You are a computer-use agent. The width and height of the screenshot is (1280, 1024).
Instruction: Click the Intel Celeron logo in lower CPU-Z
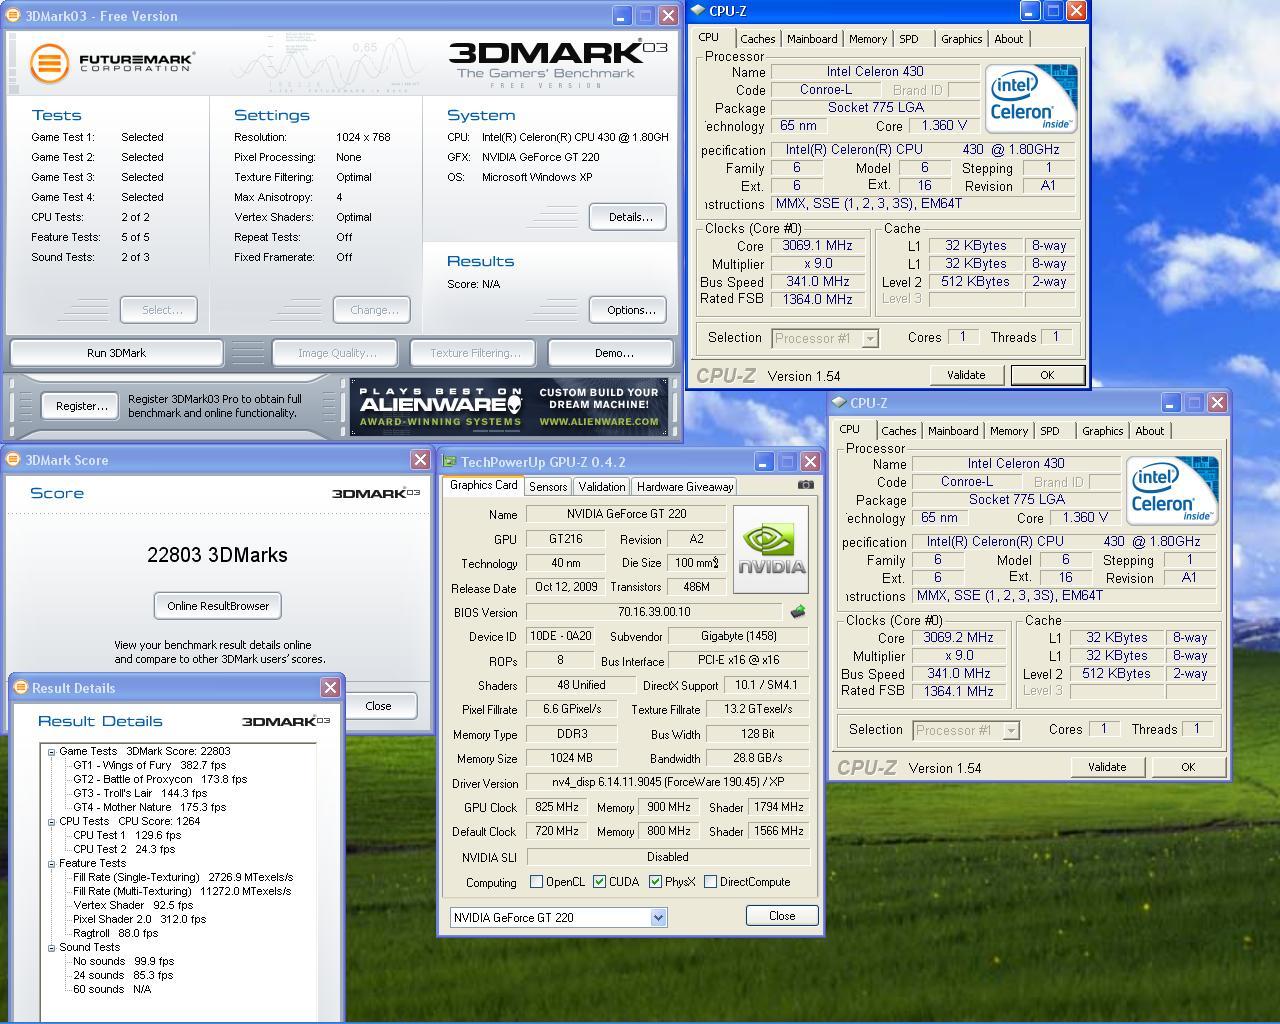(1172, 490)
